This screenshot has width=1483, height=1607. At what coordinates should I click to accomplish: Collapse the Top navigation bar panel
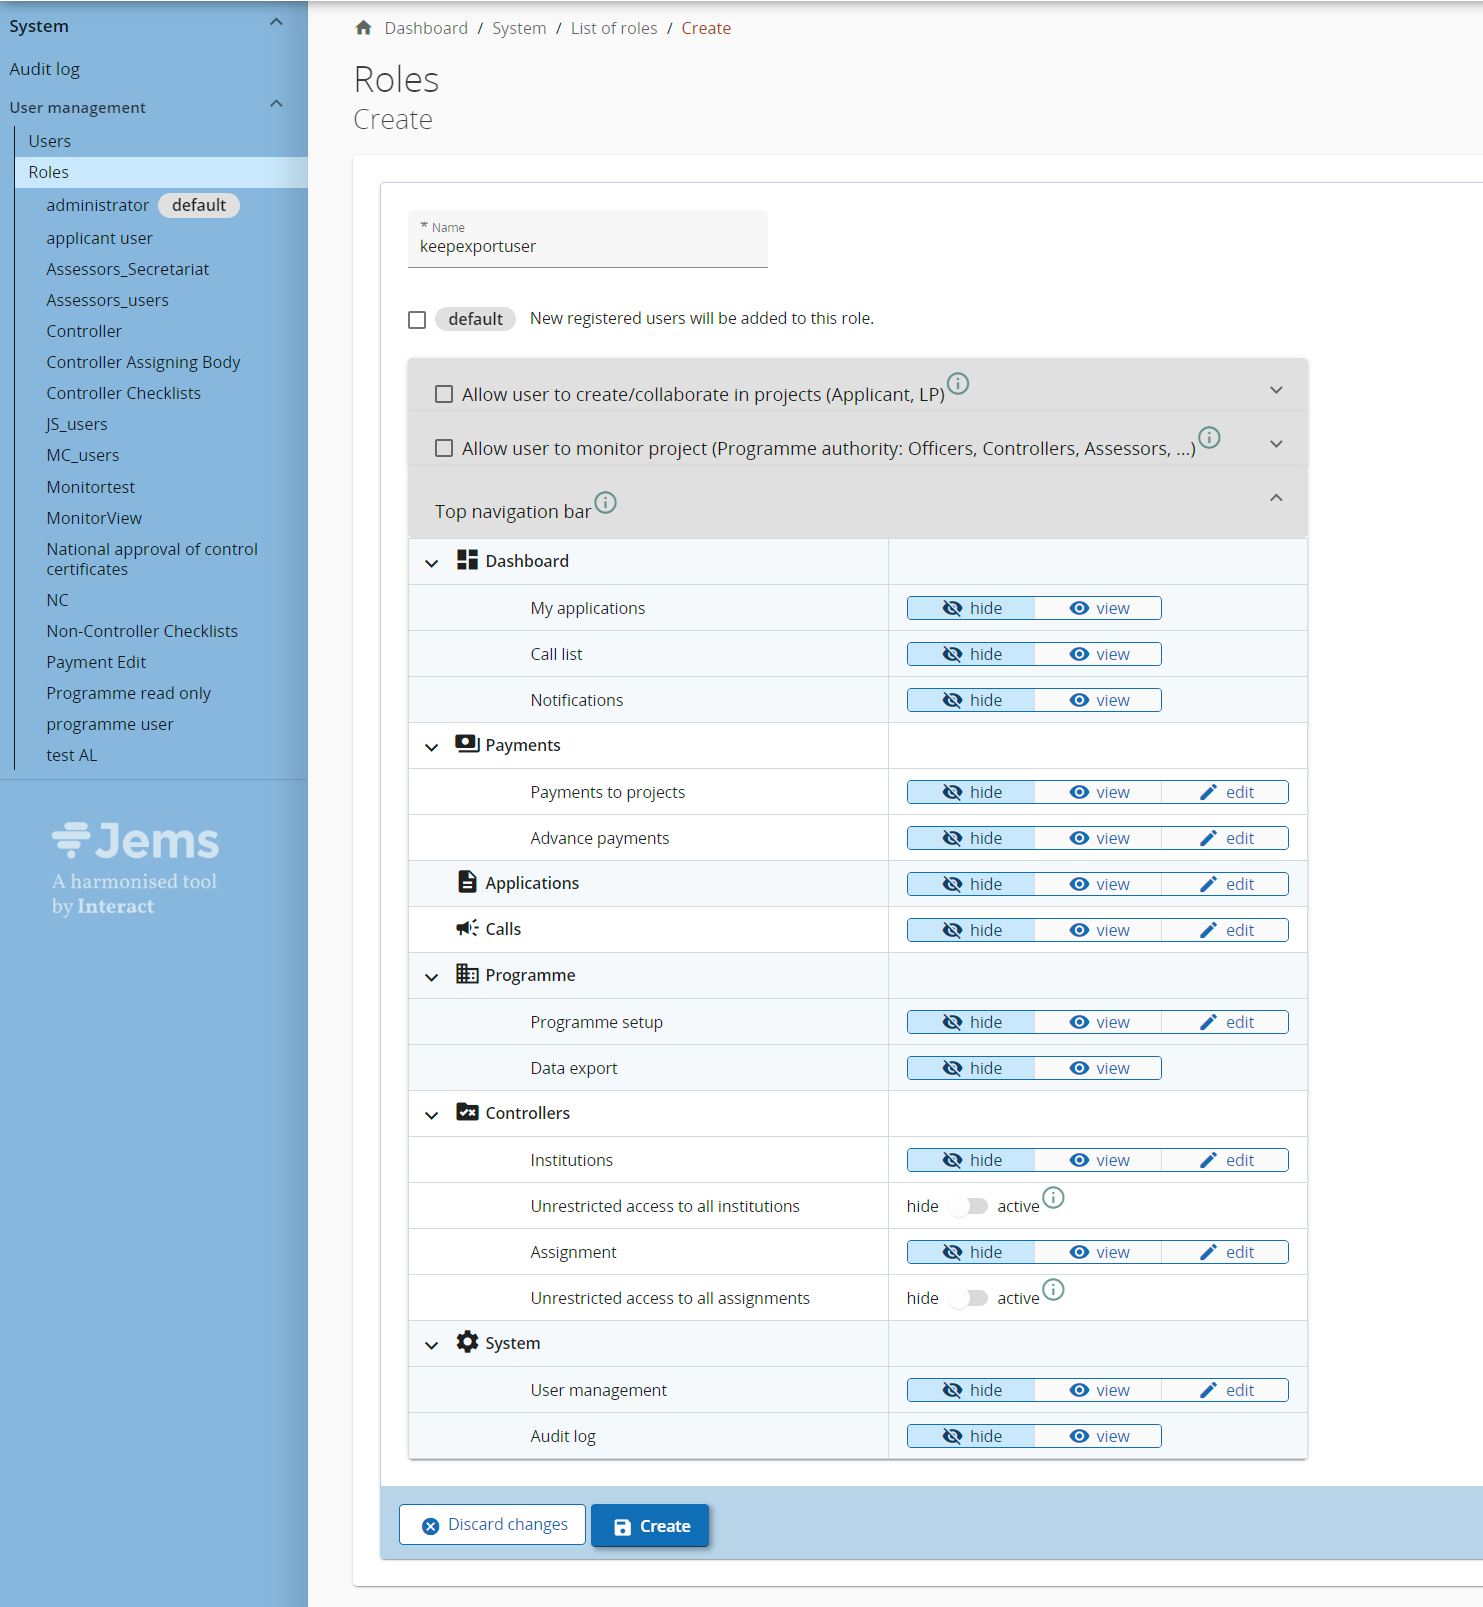click(x=1275, y=498)
